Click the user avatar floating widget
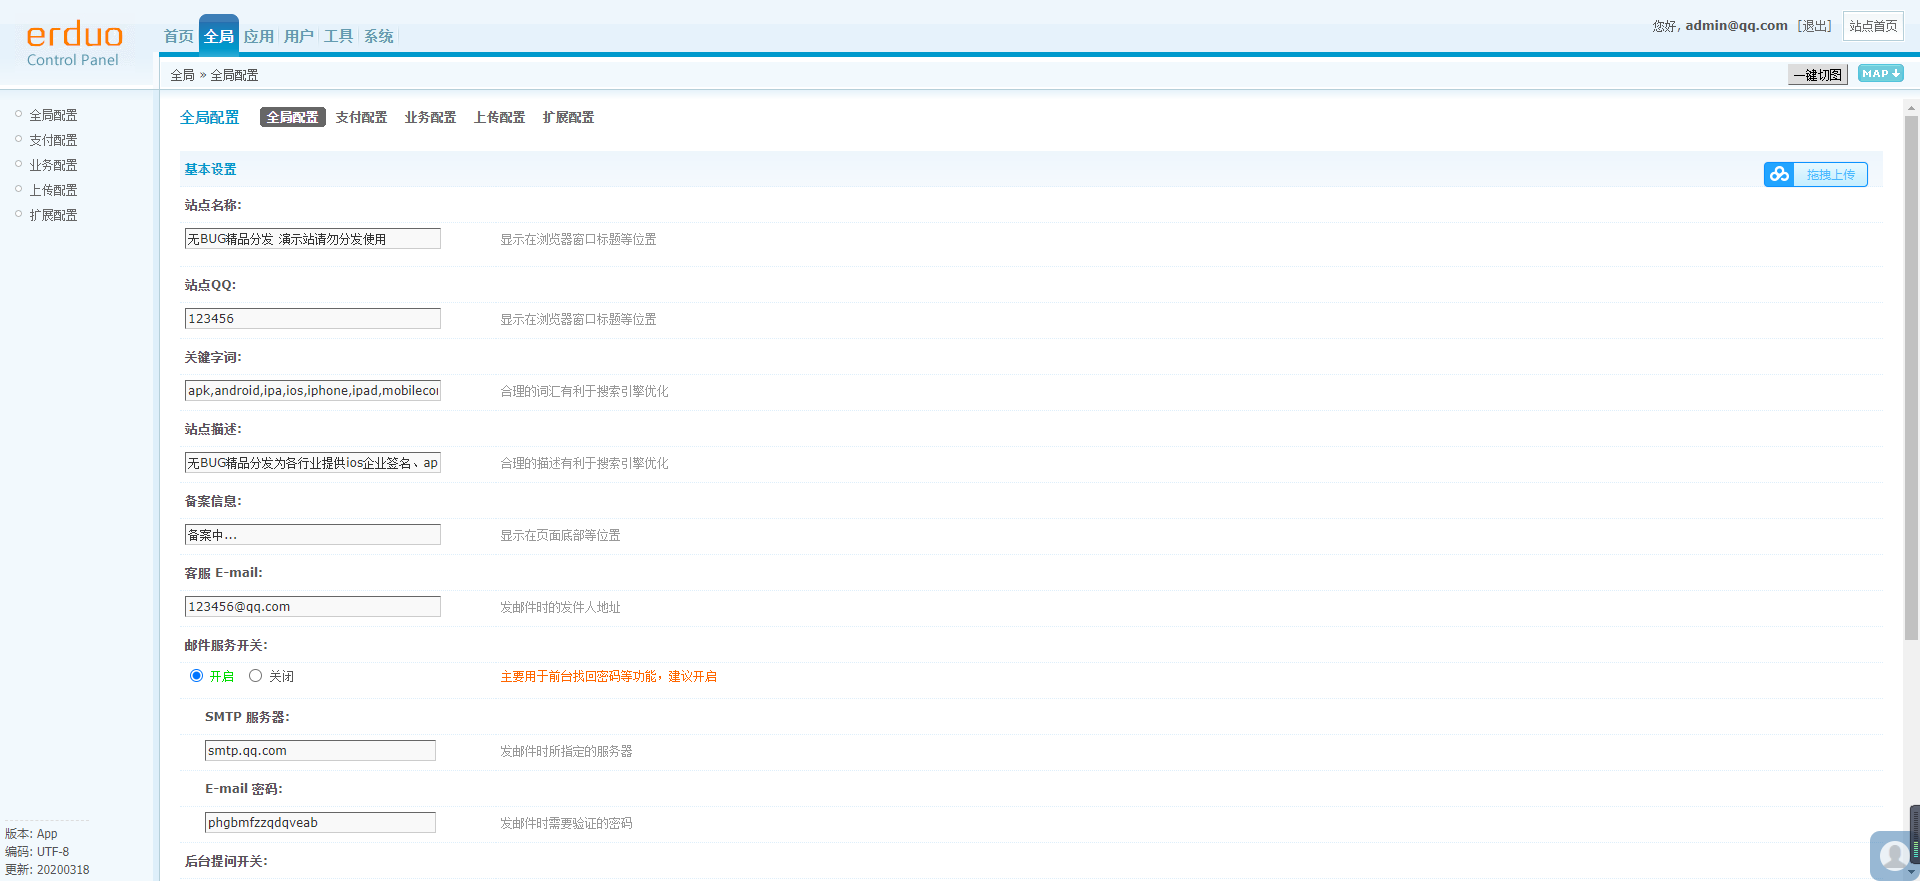 coord(1893,855)
